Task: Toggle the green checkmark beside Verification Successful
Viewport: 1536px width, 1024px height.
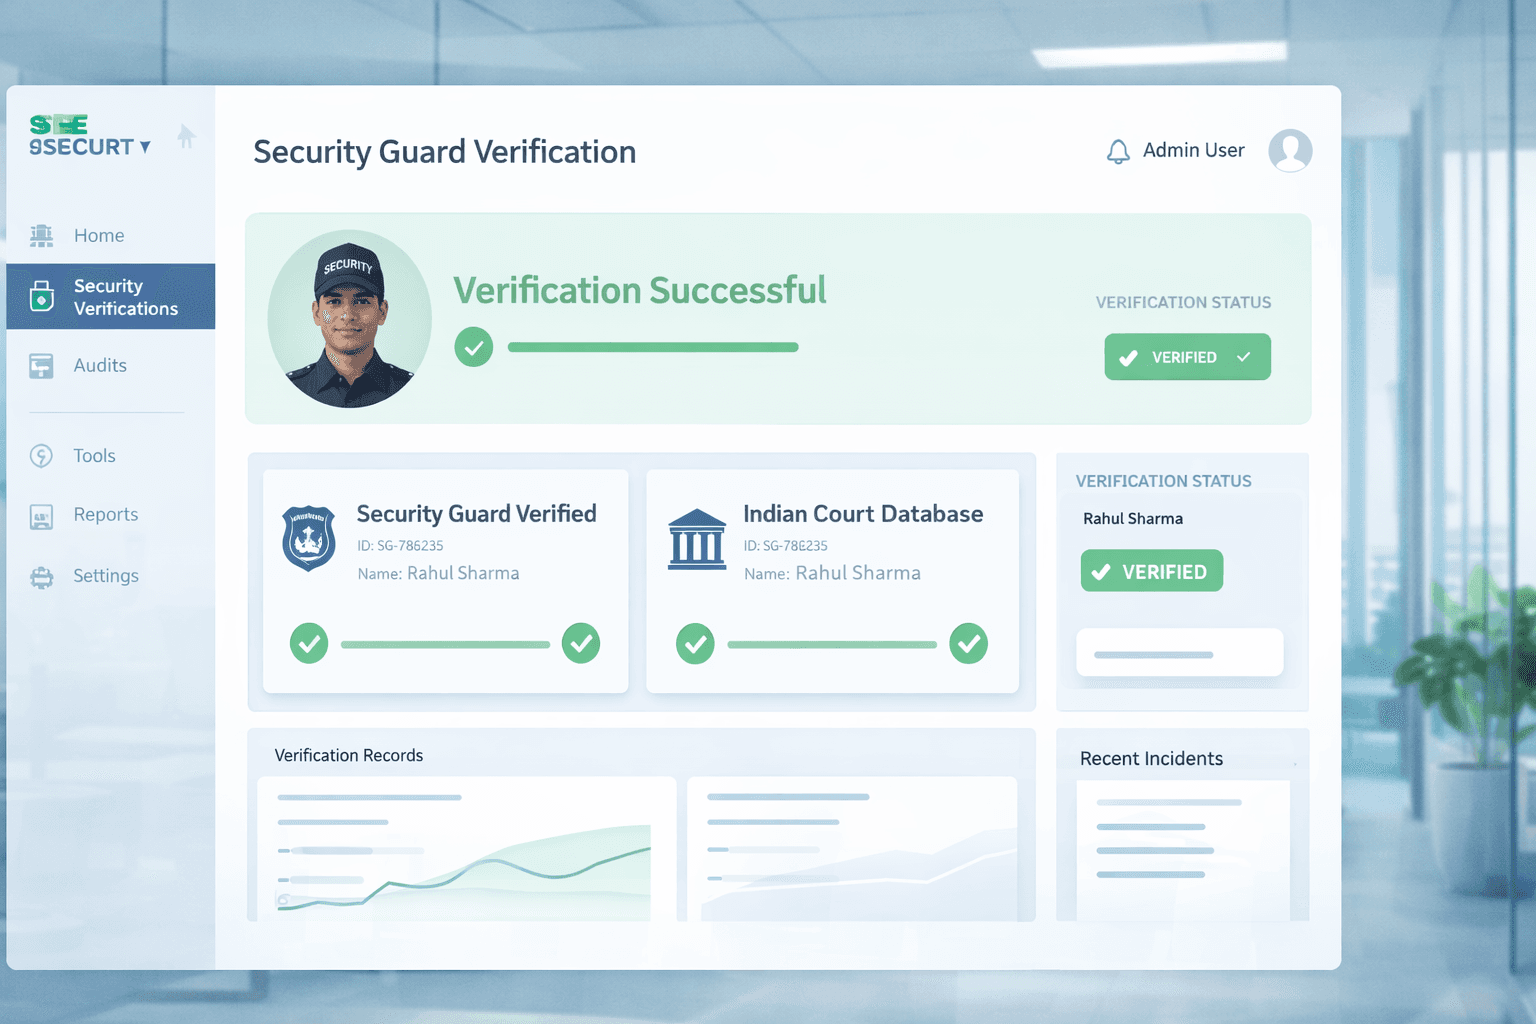Action: [474, 347]
